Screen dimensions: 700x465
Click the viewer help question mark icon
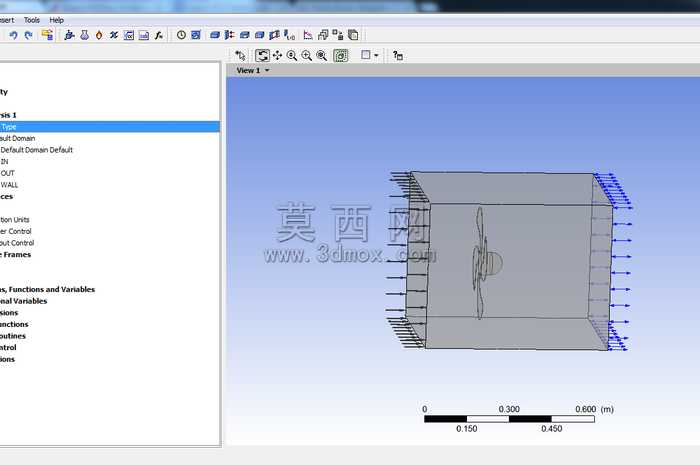(x=397, y=55)
